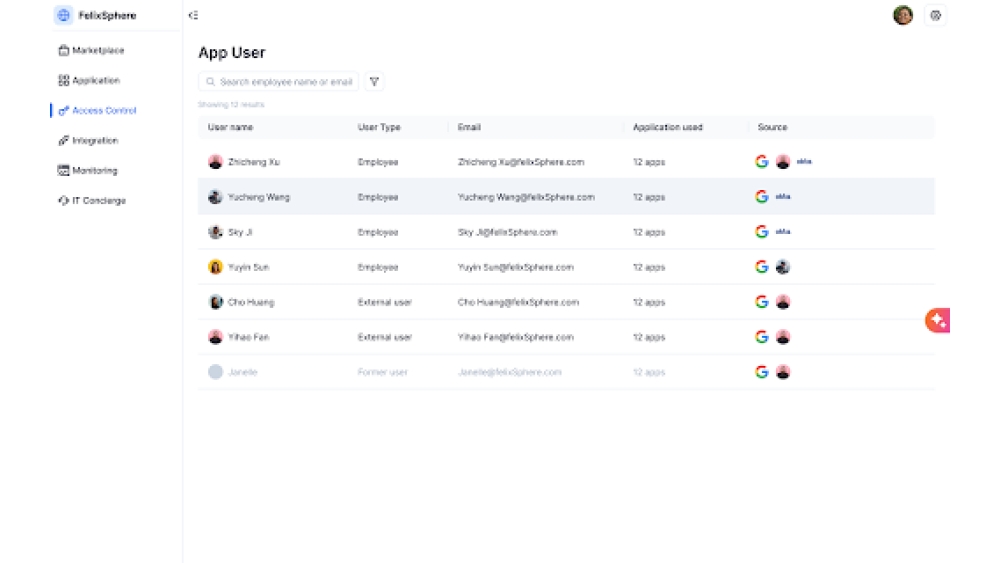
Task: Click Google source icon in Yihao Fan row
Action: click(761, 337)
